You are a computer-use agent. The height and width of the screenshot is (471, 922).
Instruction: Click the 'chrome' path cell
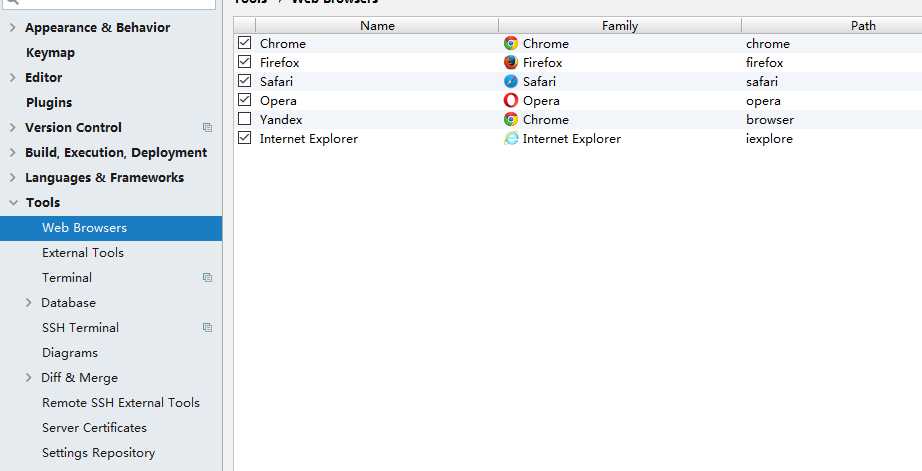[x=831, y=44]
